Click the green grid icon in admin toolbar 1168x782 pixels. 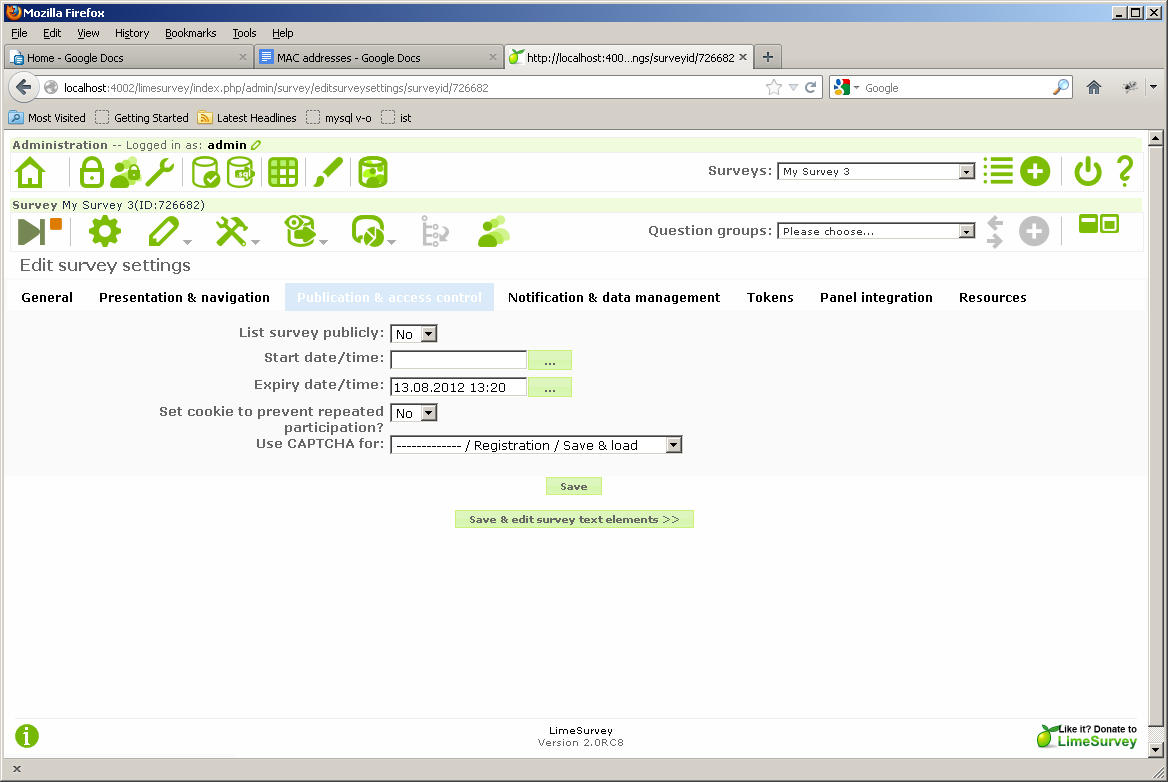click(283, 172)
